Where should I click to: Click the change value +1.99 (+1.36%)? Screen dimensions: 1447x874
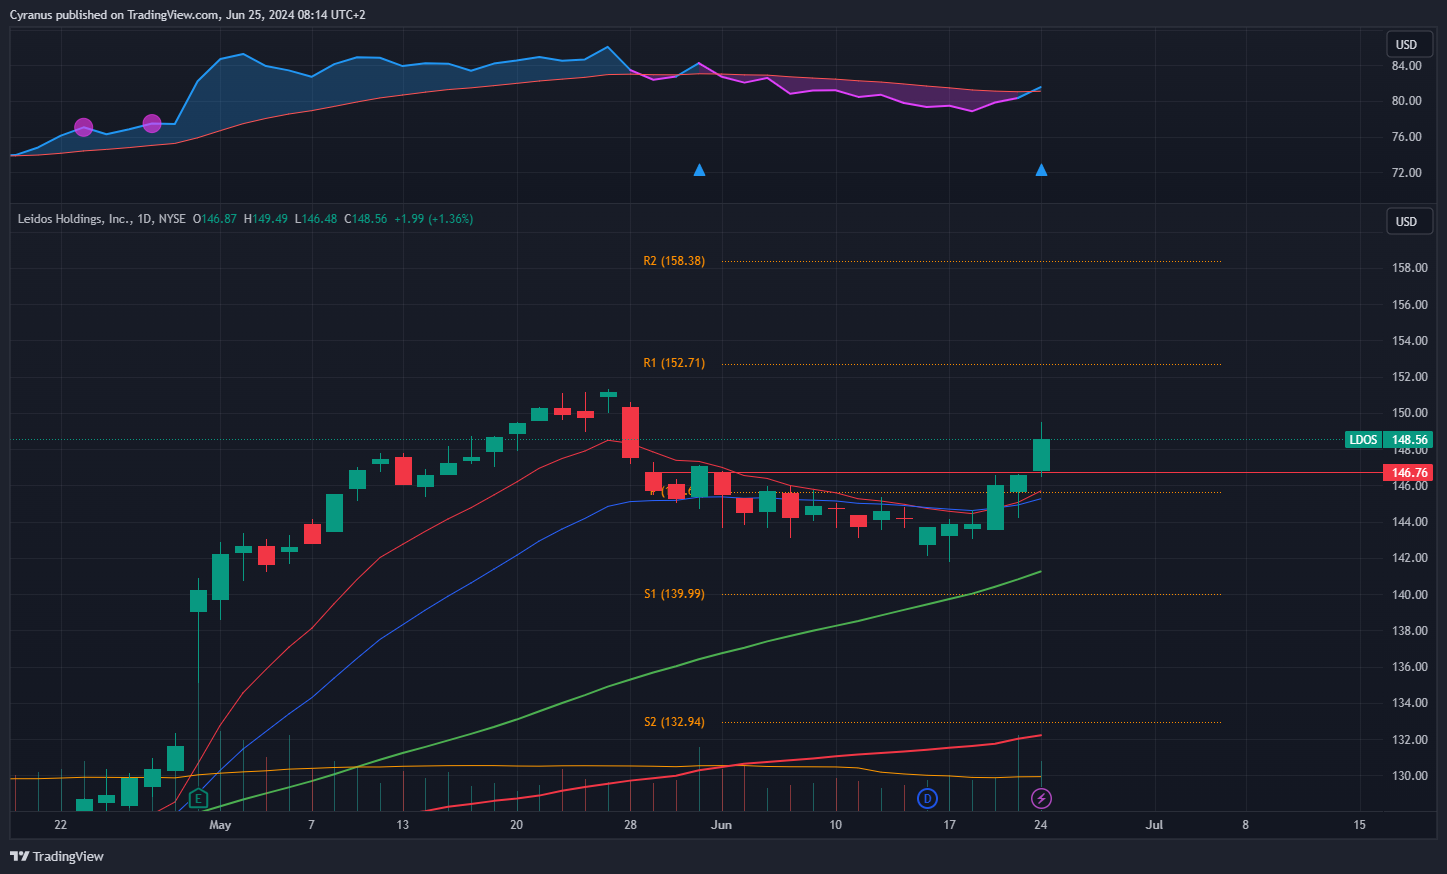click(x=433, y=218)
